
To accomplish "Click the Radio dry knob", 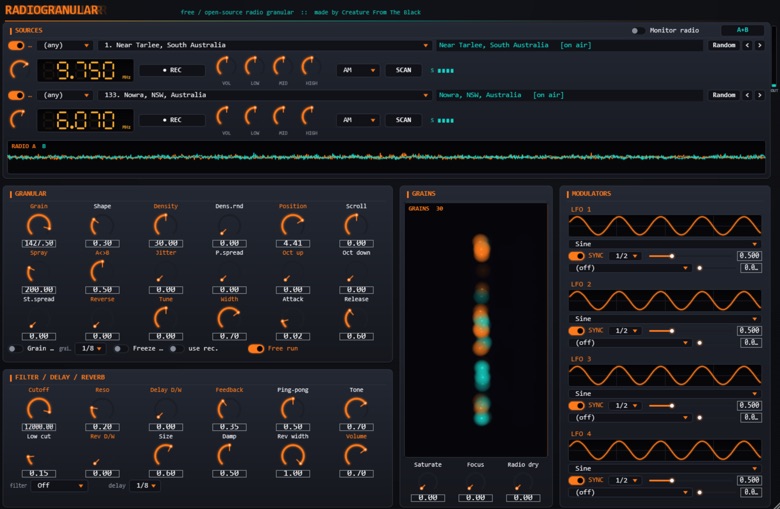I will click(x=523, y=482).
